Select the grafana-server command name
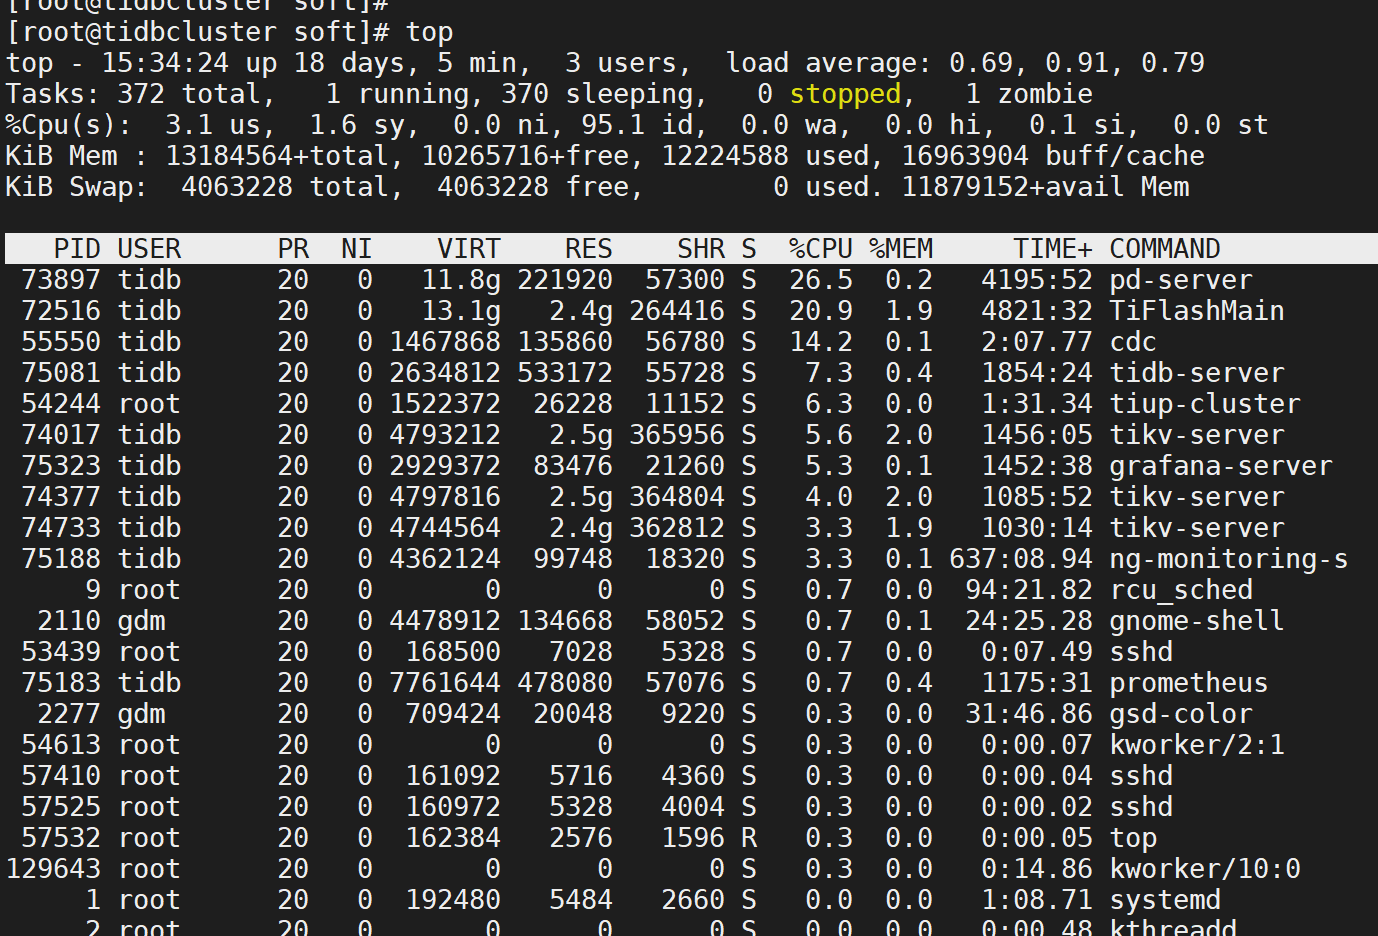1378x936 pixels. click(1221, 466)
